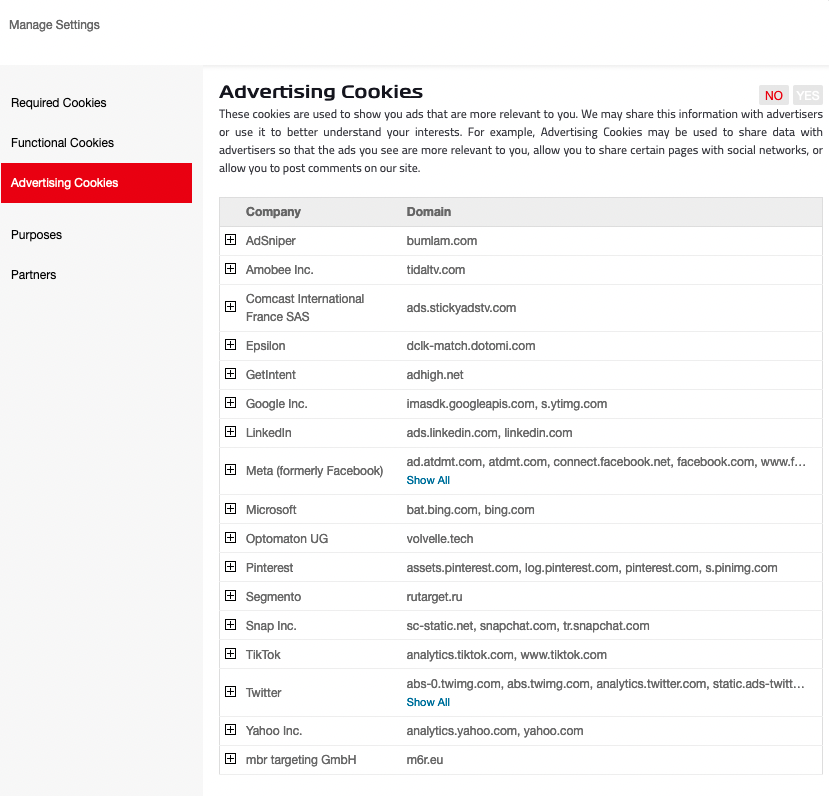Click plus icon beside Twitter
Viewport: 829px width, 796px height.
point(230,692)
